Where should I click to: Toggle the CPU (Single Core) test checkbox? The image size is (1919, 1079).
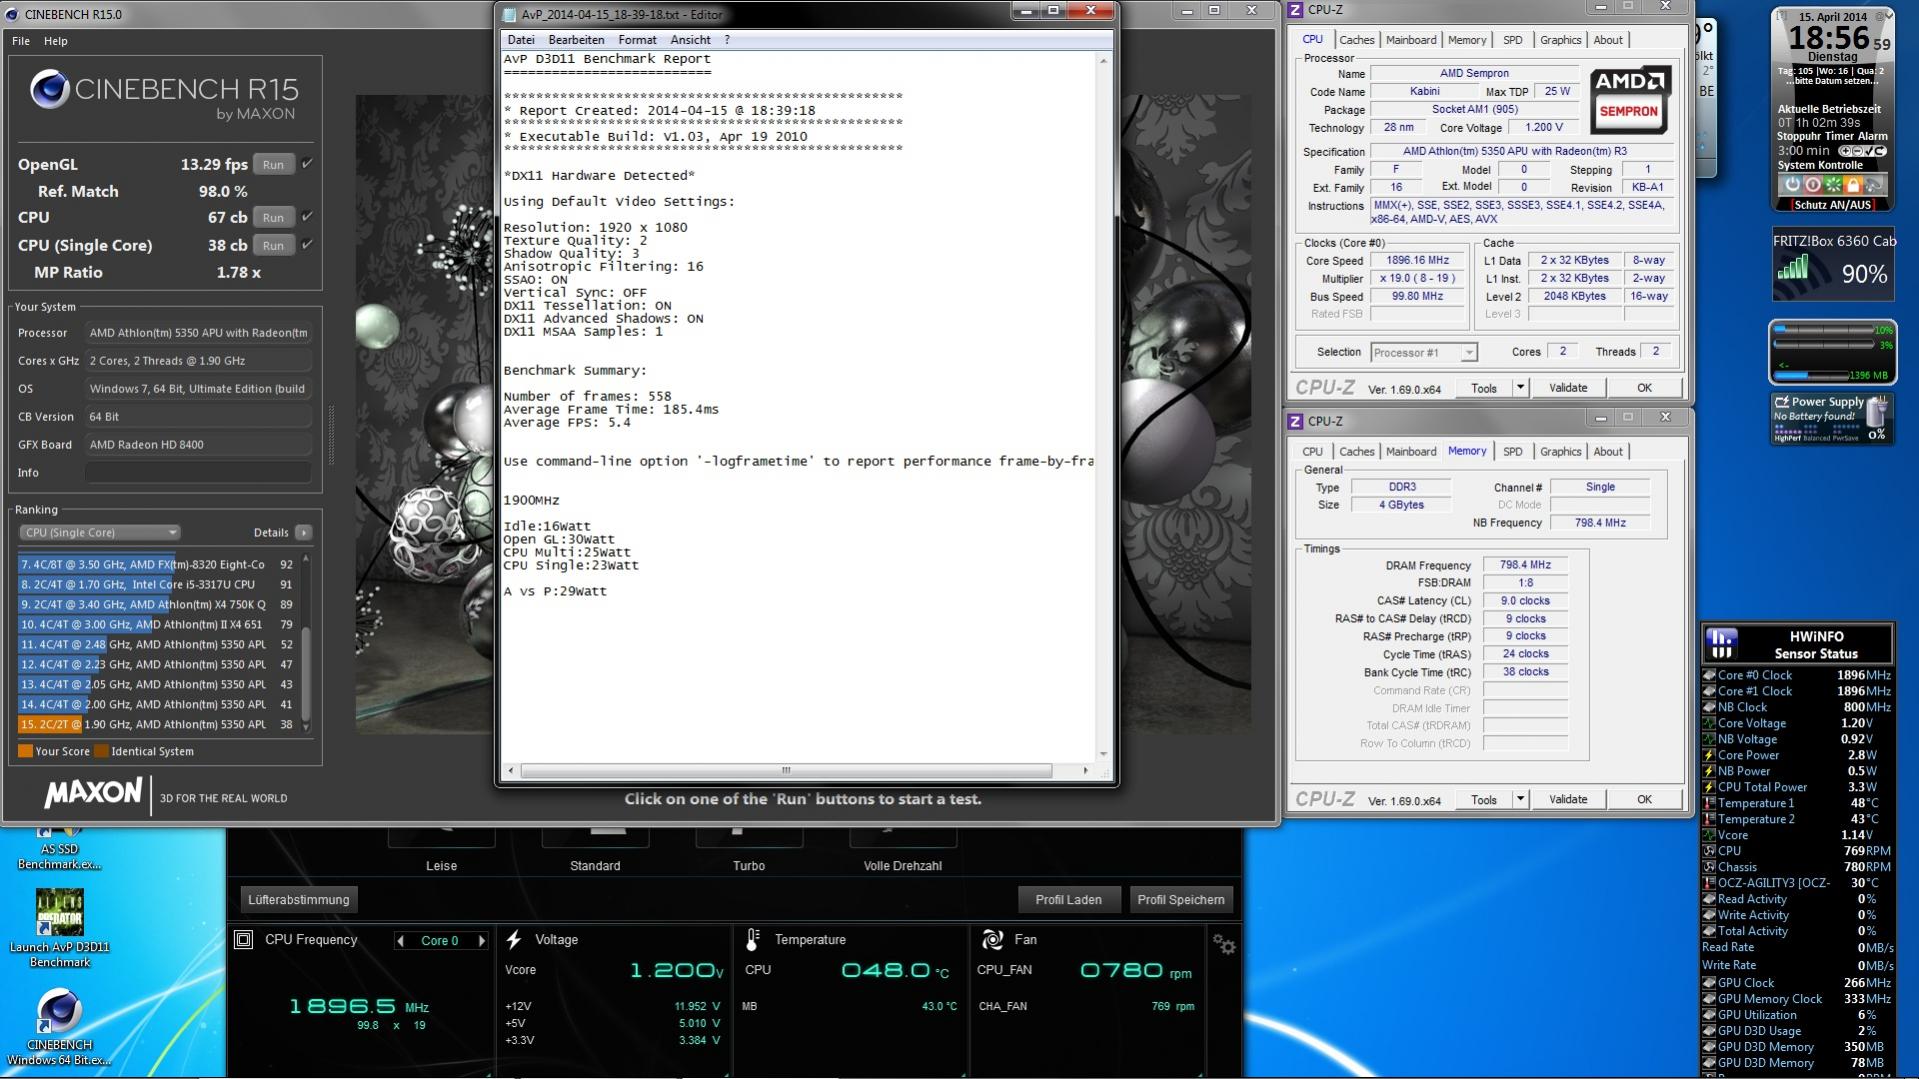point(307,245)
